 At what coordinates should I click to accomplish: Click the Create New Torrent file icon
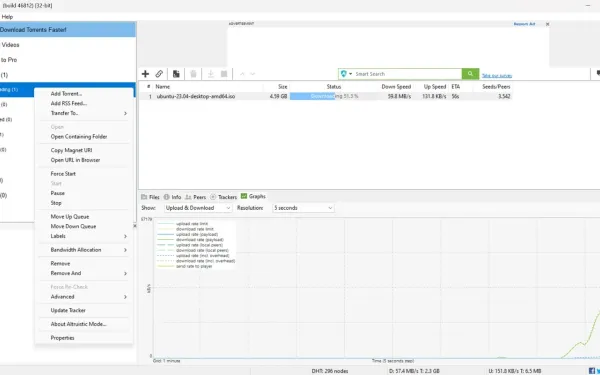coord(176,74)
